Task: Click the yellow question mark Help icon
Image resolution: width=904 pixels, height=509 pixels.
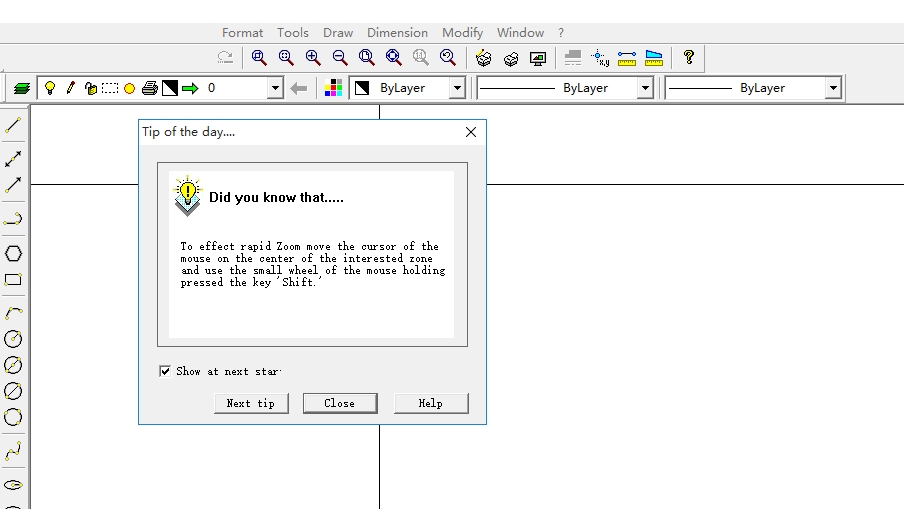Action: [688, 58]
